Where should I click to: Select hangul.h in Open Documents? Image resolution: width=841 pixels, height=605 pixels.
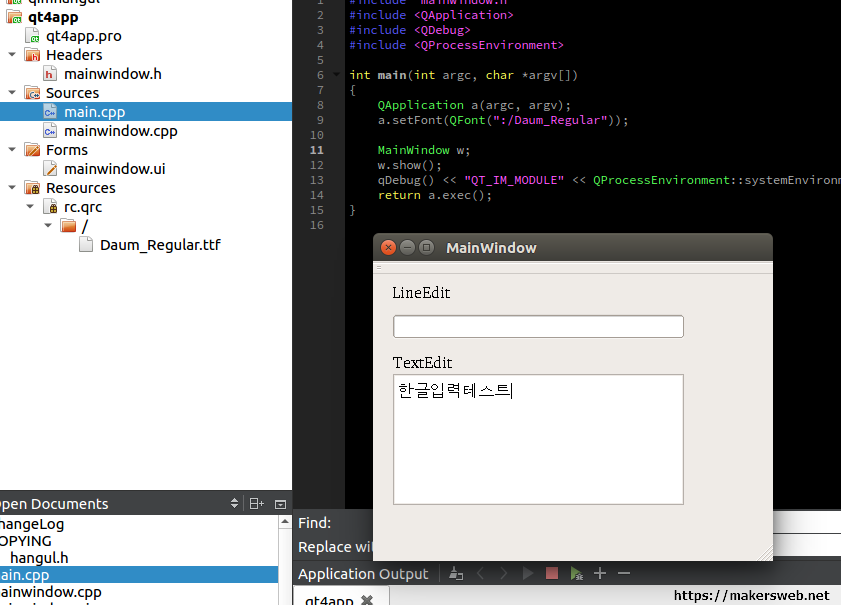click(39, 558)
